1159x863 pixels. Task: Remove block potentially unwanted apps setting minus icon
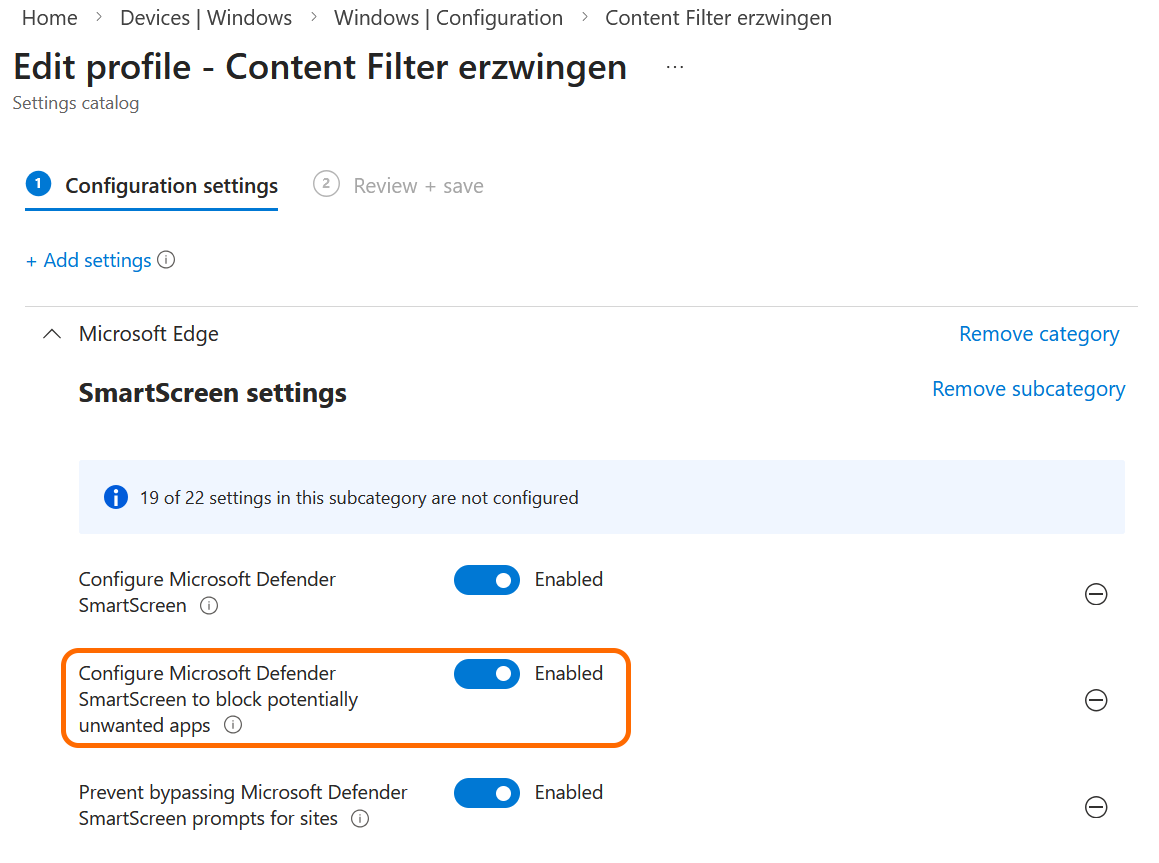point(1096,700)
